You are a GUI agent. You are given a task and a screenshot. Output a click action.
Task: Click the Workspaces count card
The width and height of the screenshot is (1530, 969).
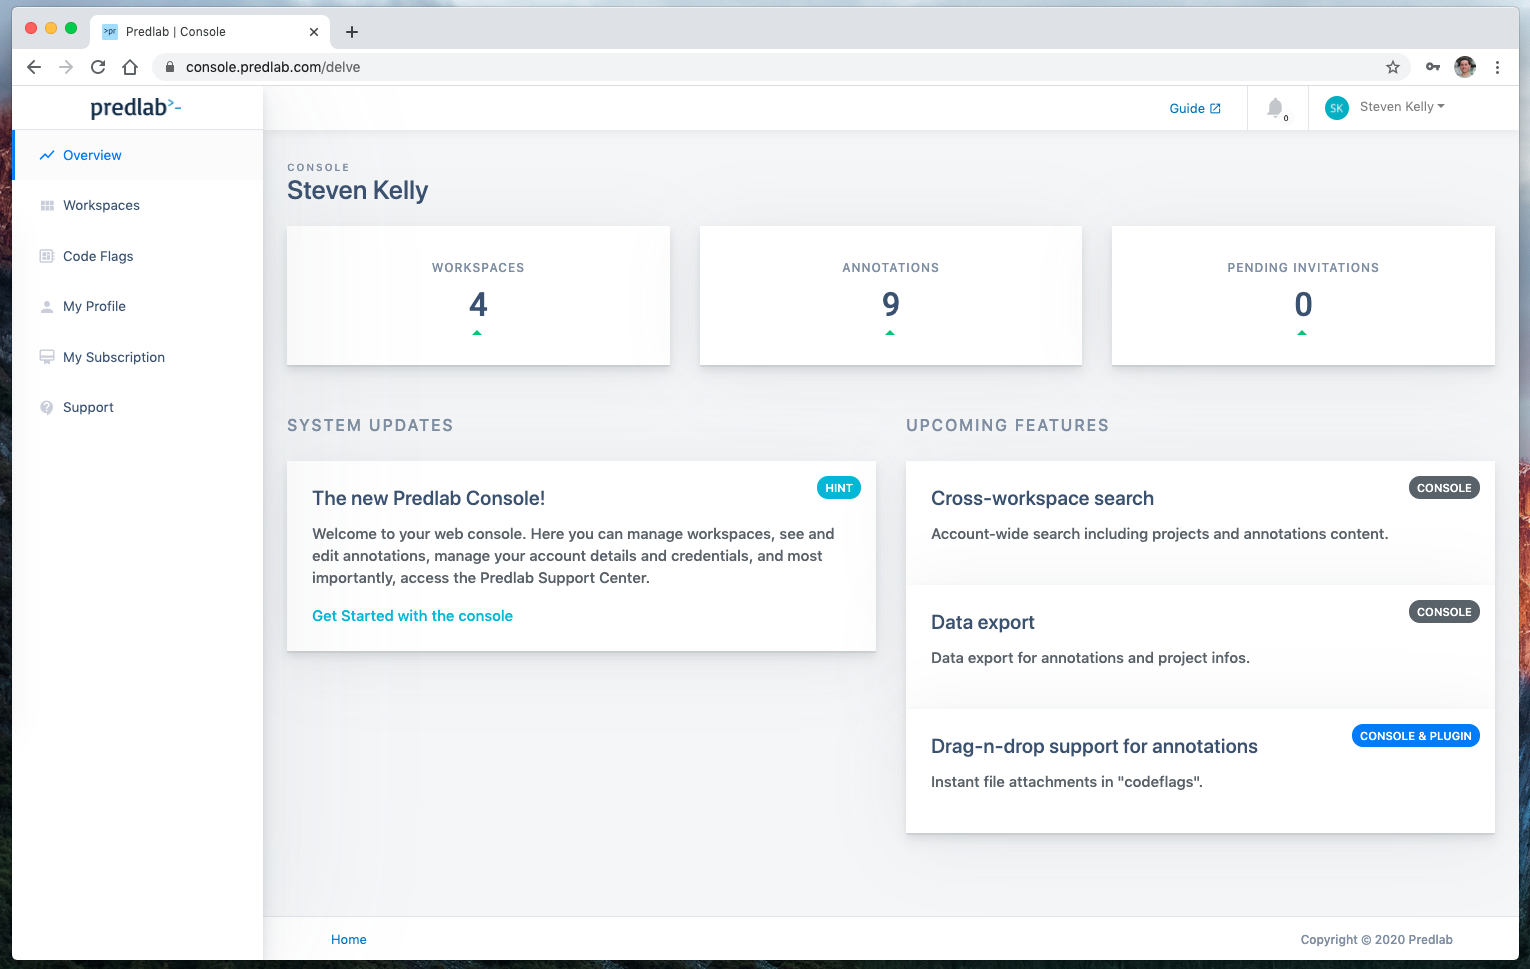(x=478, y=296)
